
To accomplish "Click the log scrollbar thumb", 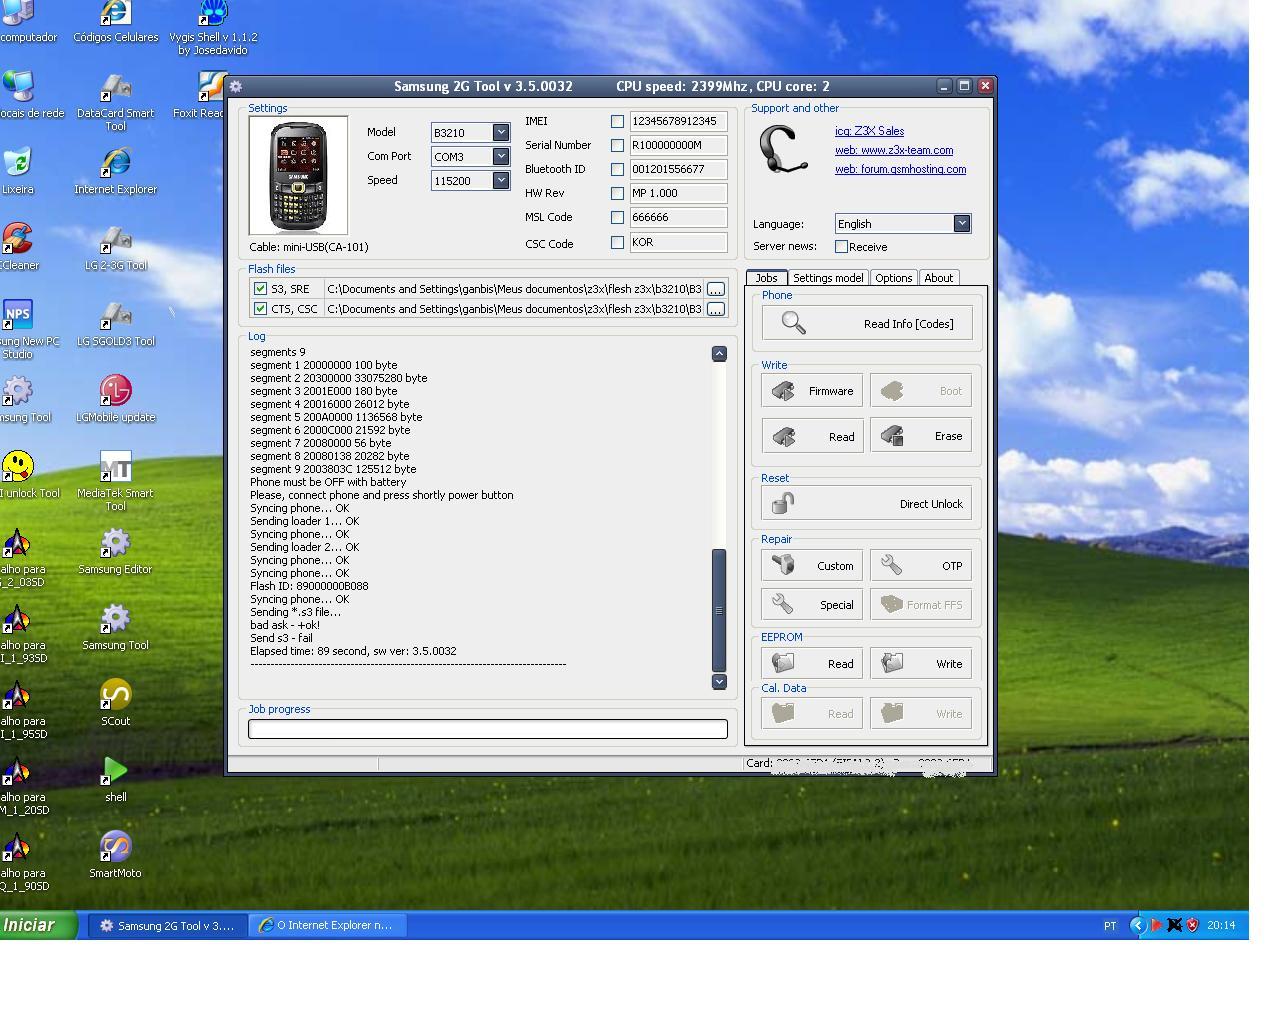I will click(x=719, y=610).
